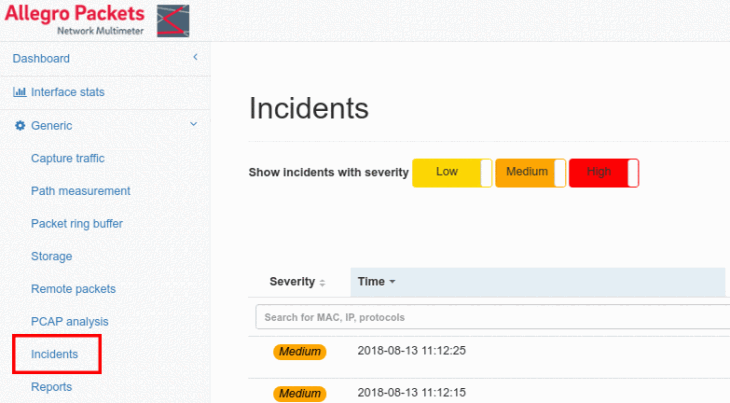
Task: Navigate to PCAP analysis
Action: [70, 321]
